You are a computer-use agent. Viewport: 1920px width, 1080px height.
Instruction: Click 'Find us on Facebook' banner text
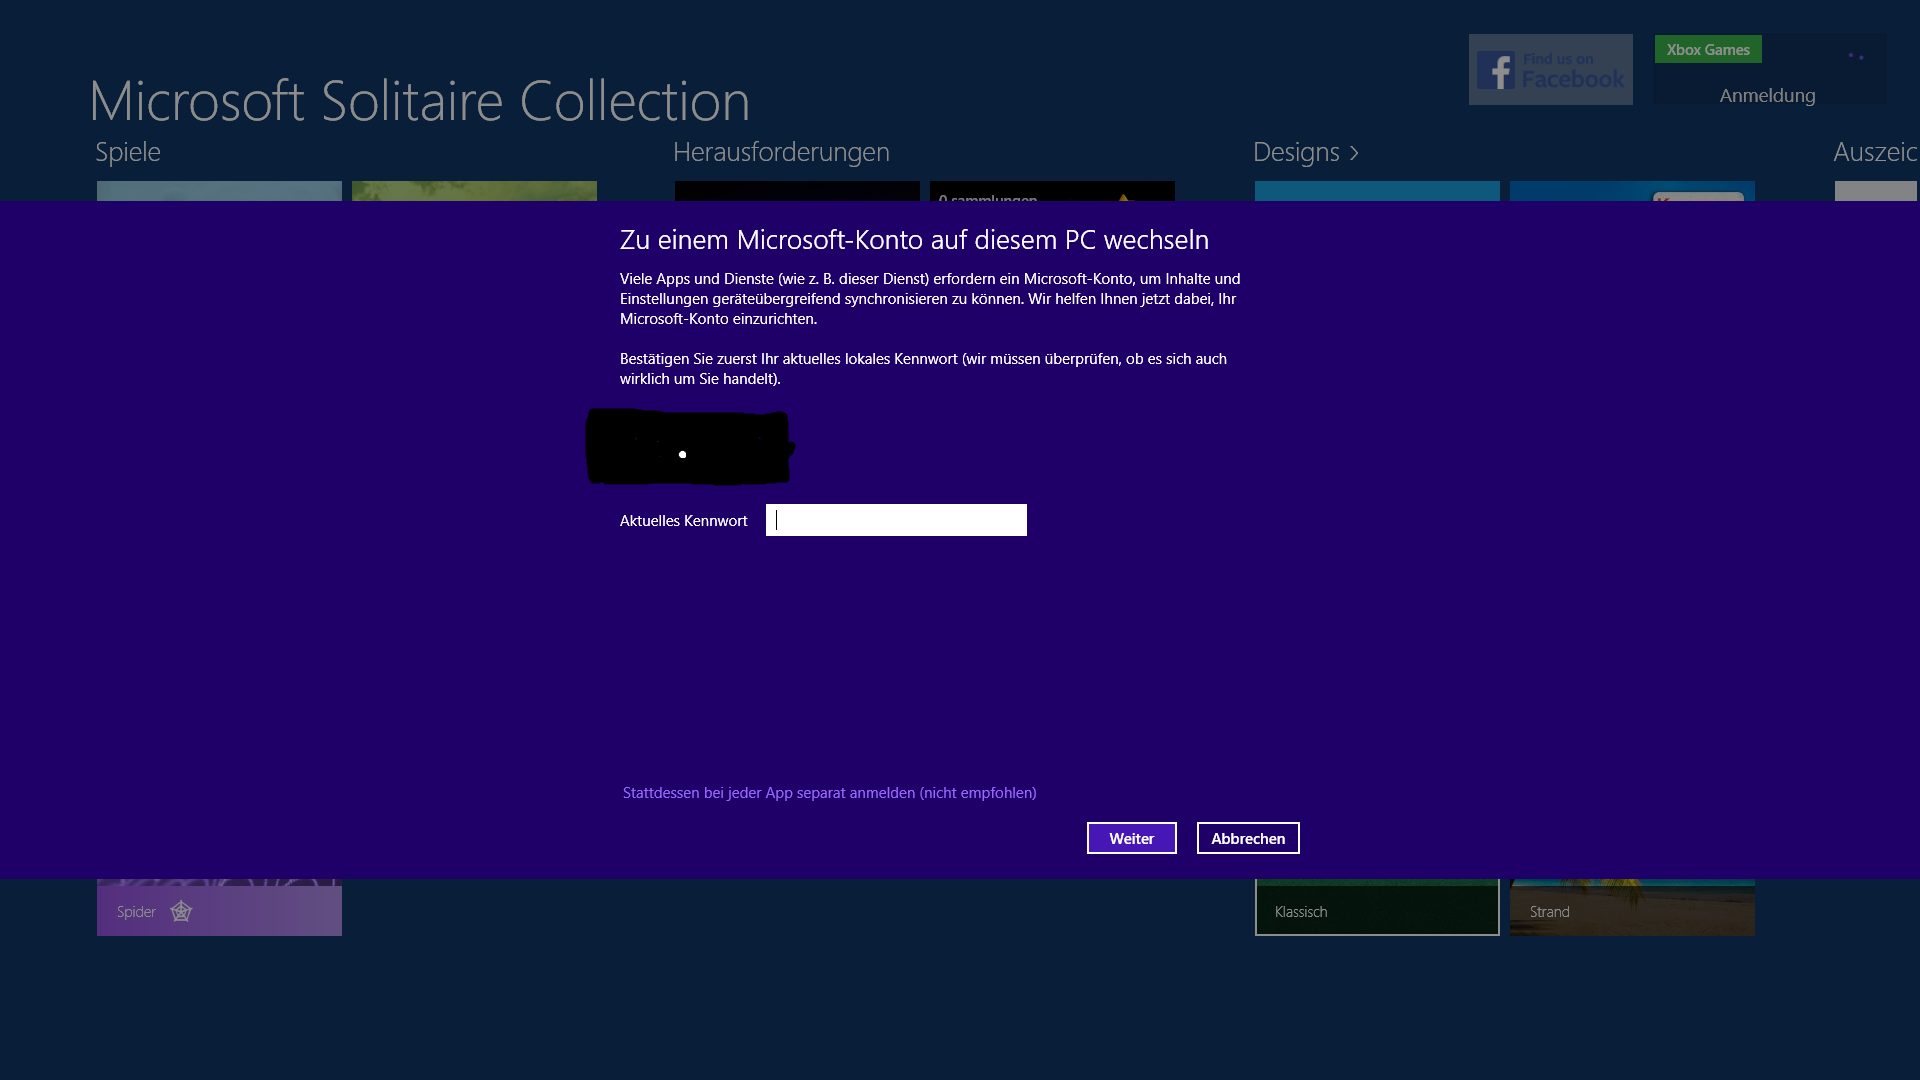tap(1572, 70)
